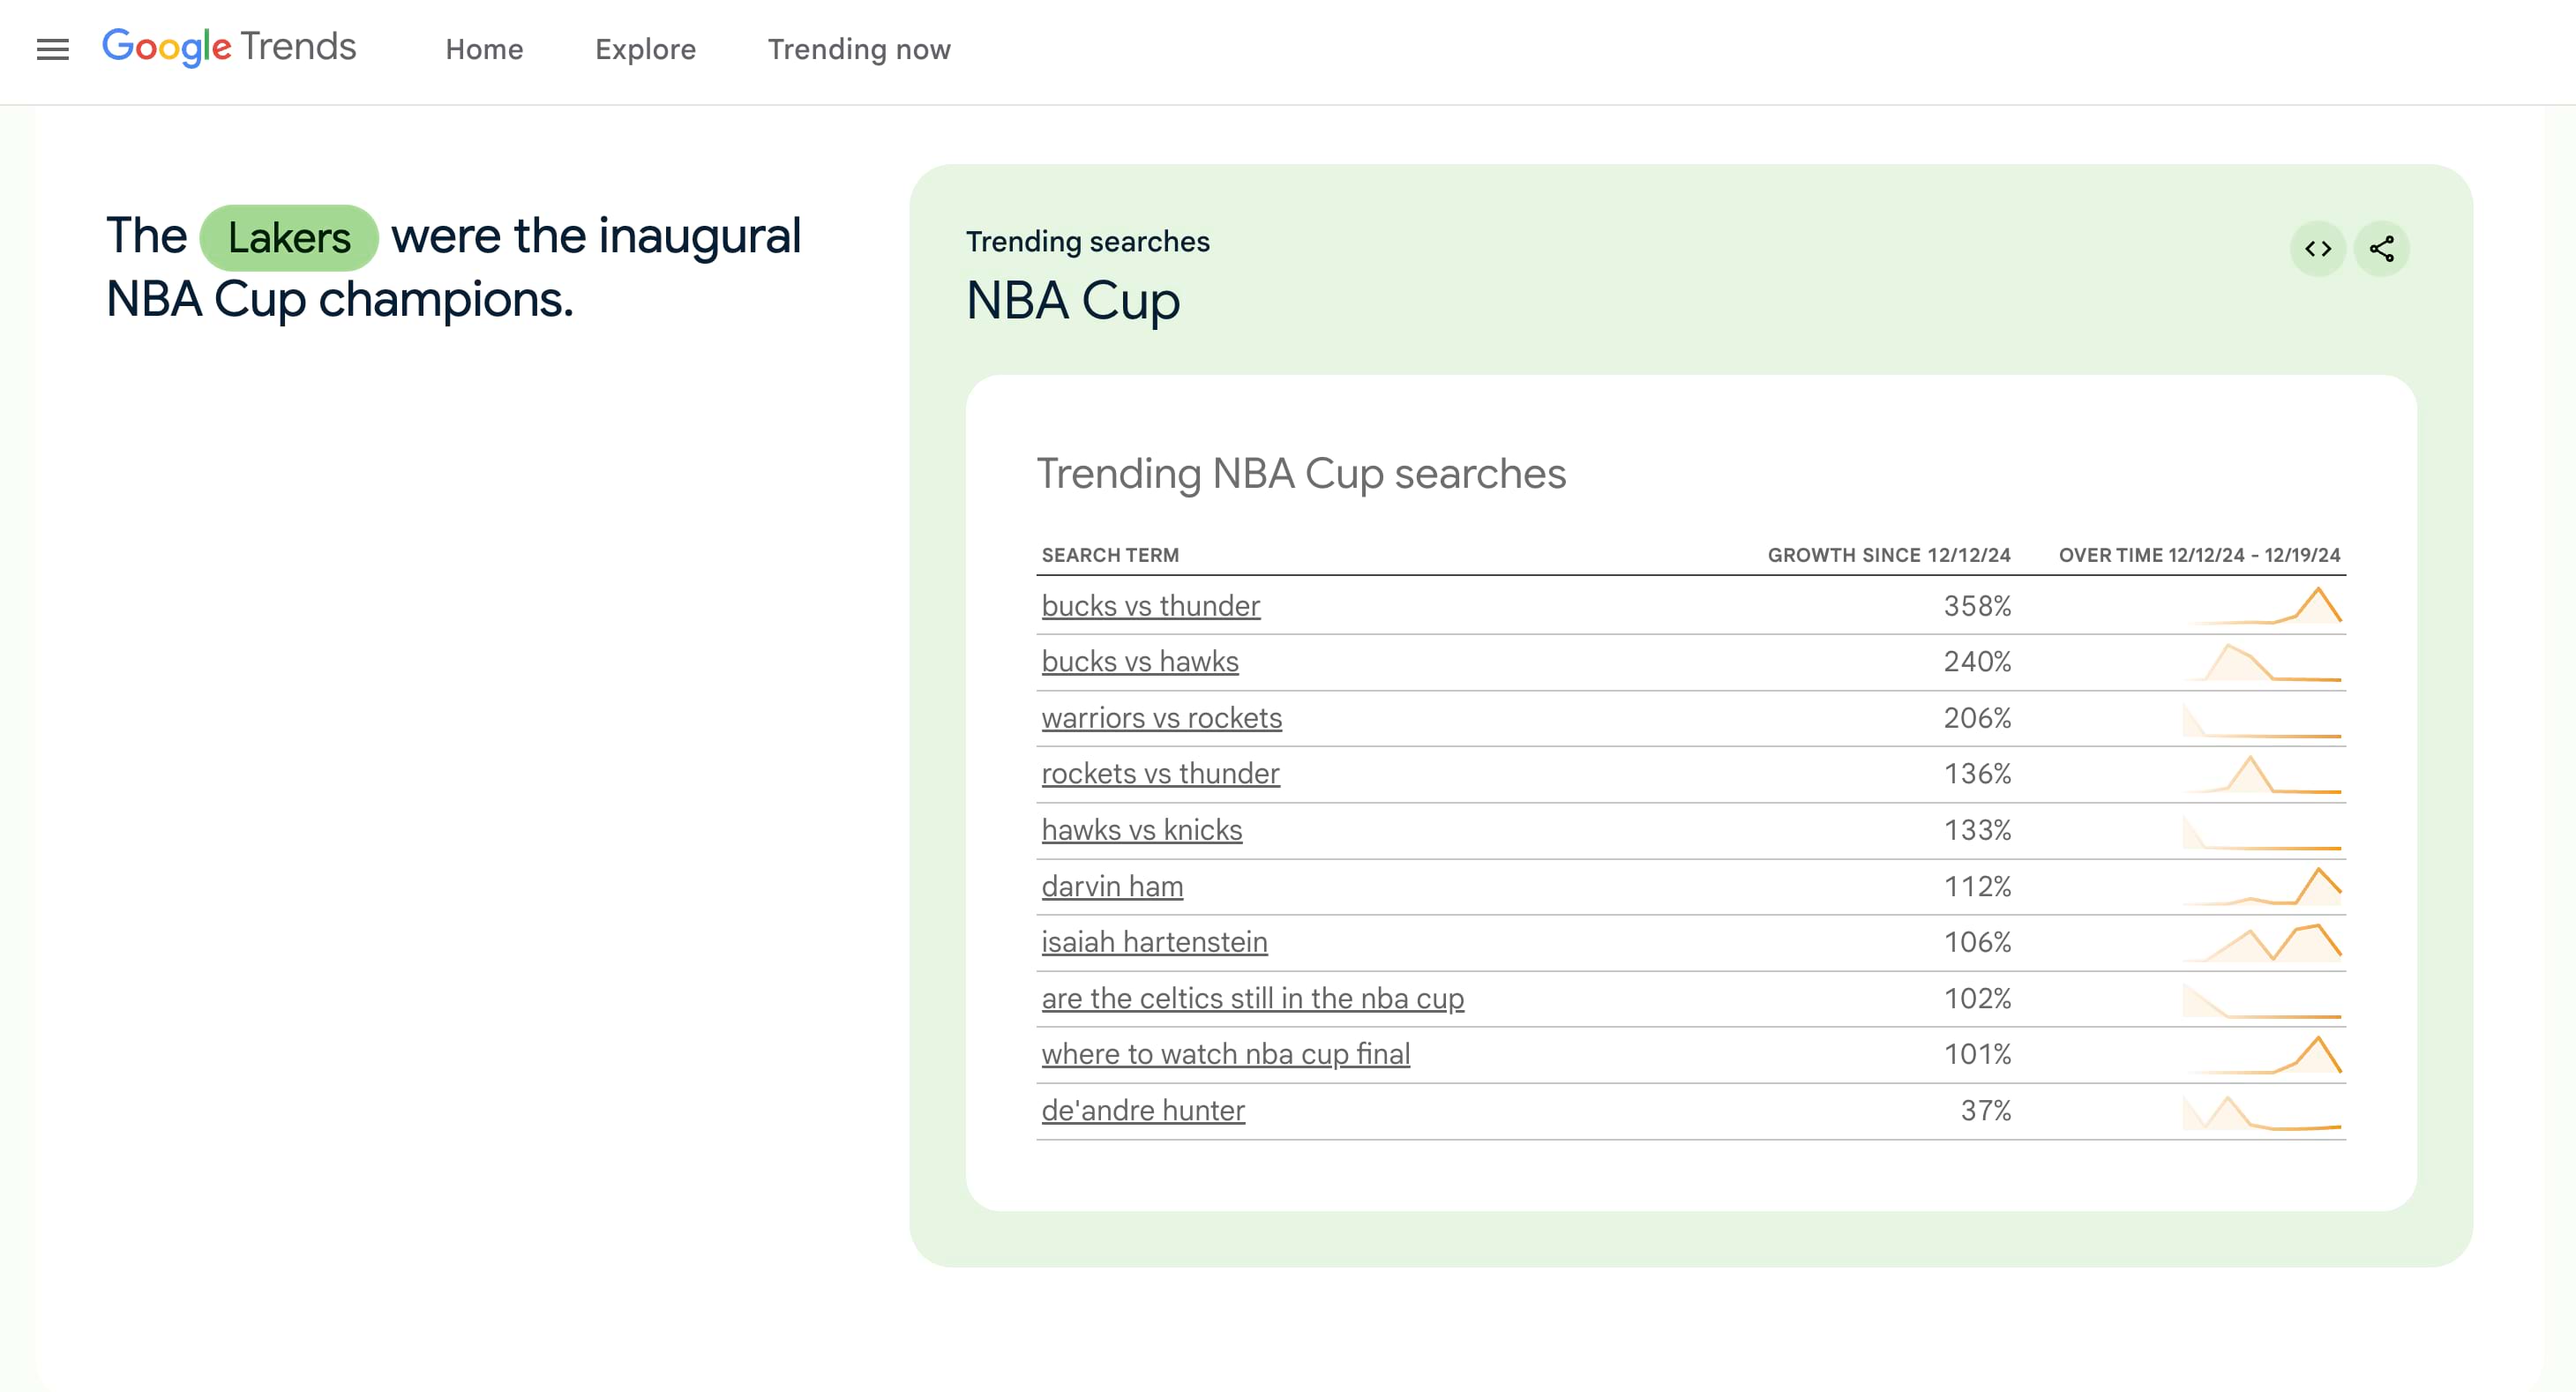Click the isaiah hartenstein trend sparkline
The height and width of the screenshot is (1392, 2576).
click(x=2262, y=942)
